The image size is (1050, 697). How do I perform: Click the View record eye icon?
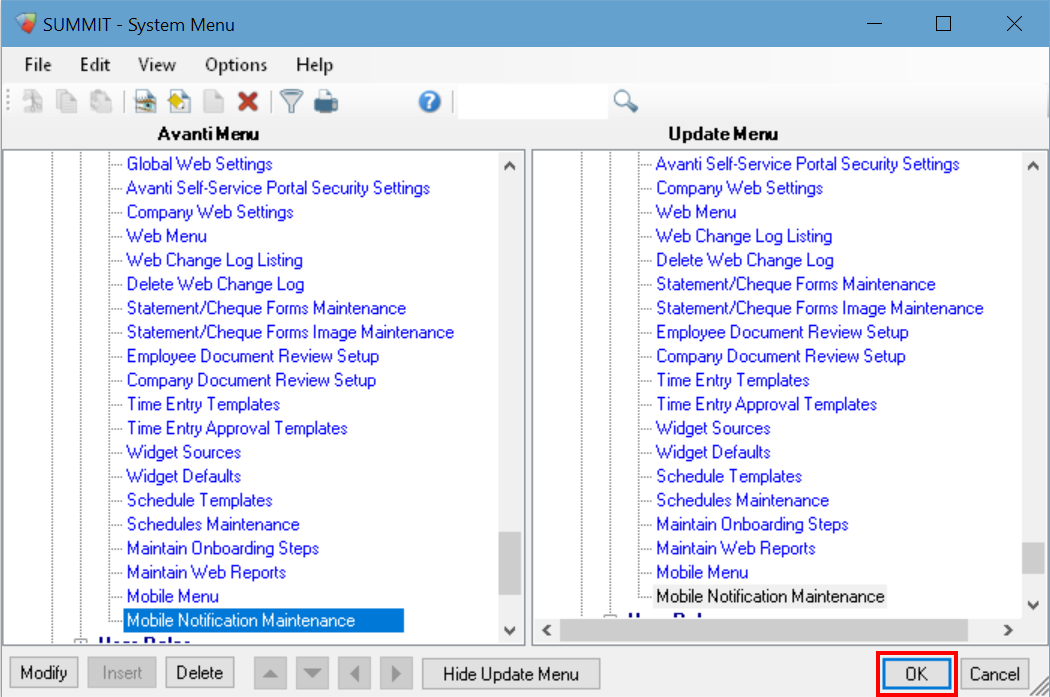coord(145,102)
